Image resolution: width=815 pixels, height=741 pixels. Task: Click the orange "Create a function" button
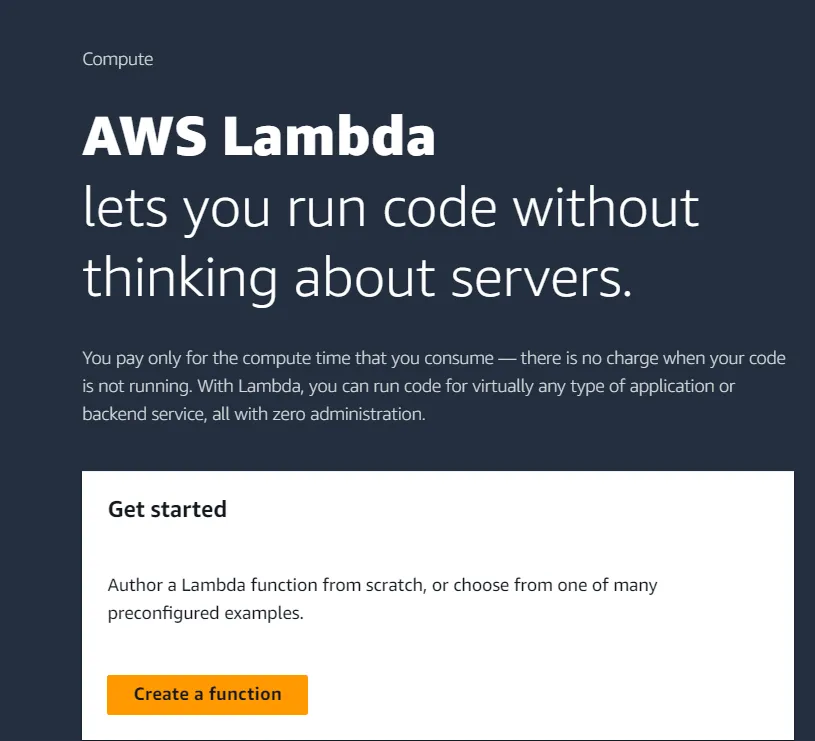[207, 694]
